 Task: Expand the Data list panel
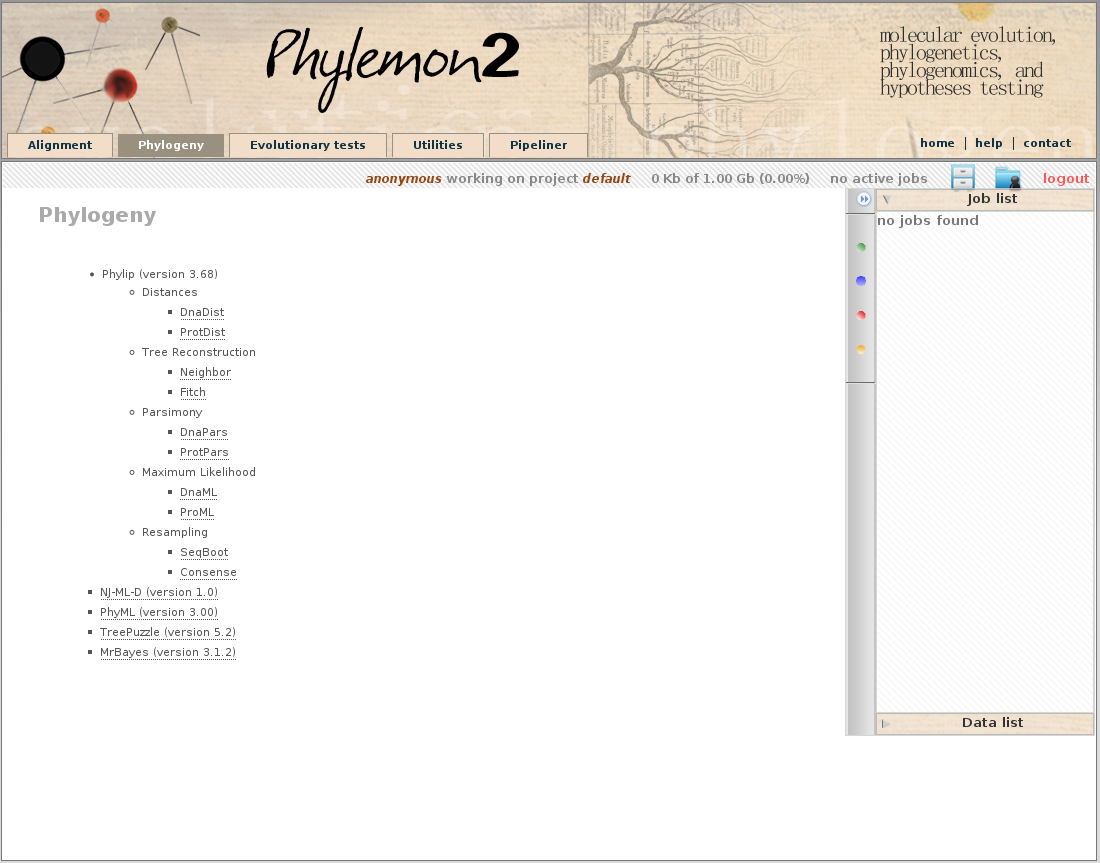985,723
